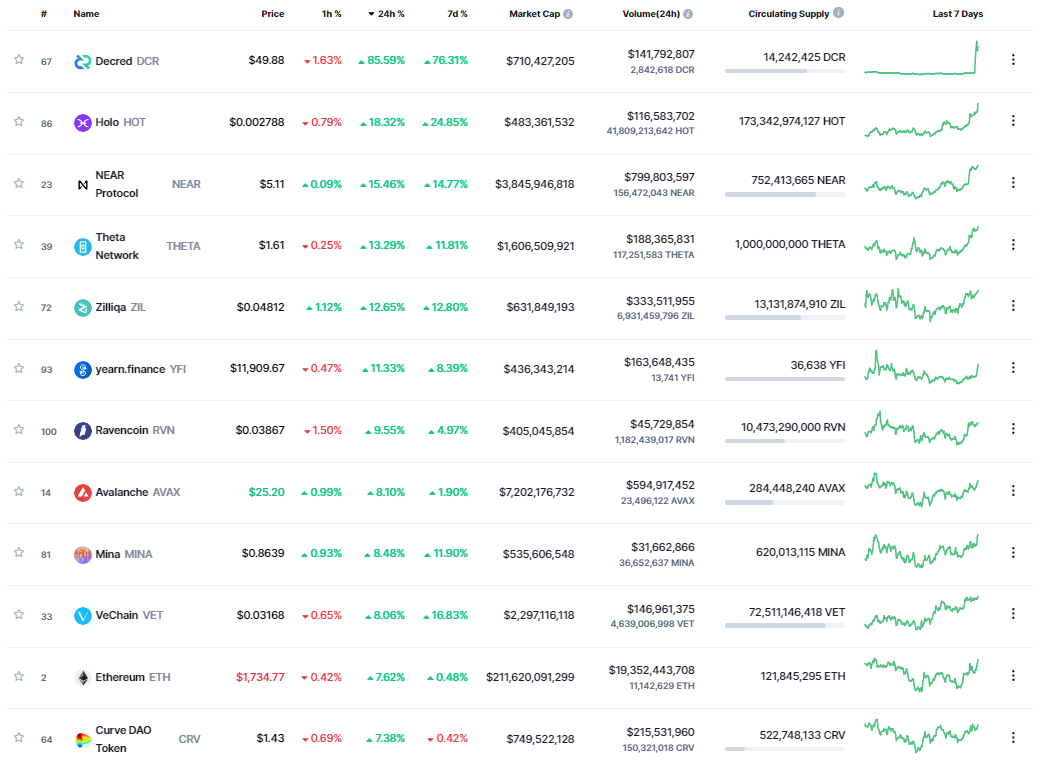Open the more-options menu for Decred
The image size is (1045, 763).
tap(1013, 59)
